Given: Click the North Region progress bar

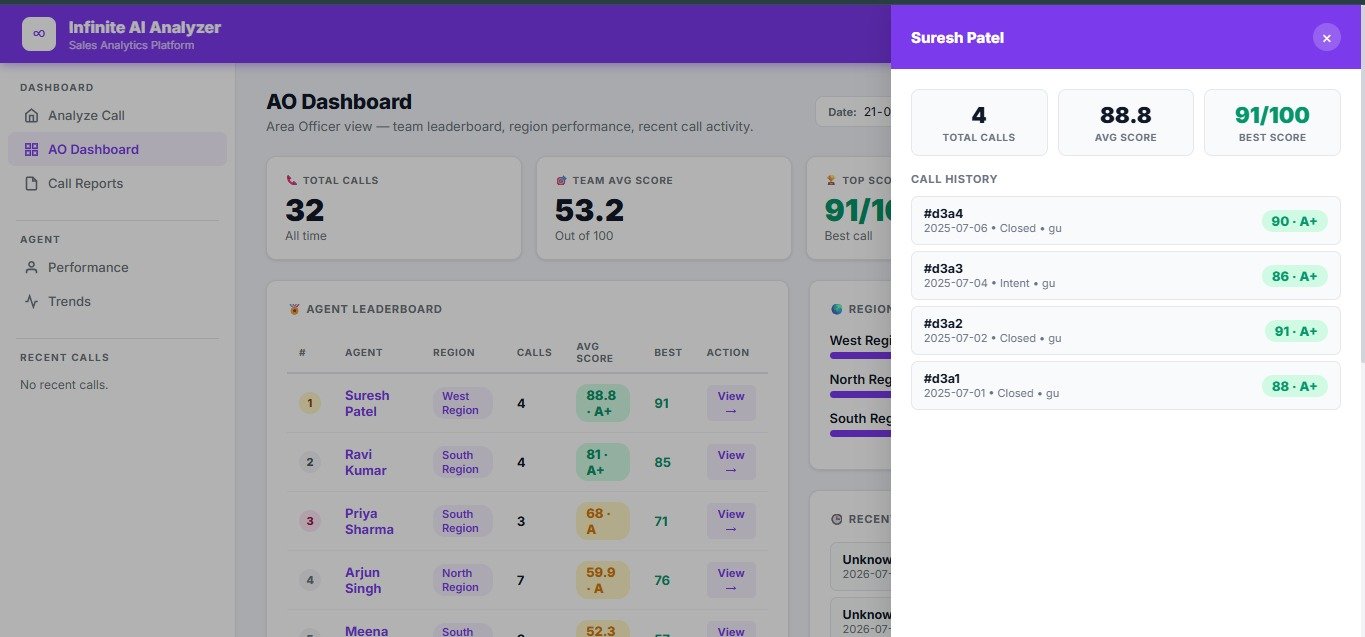Looking at the screenshot, I should pos(860,394).
